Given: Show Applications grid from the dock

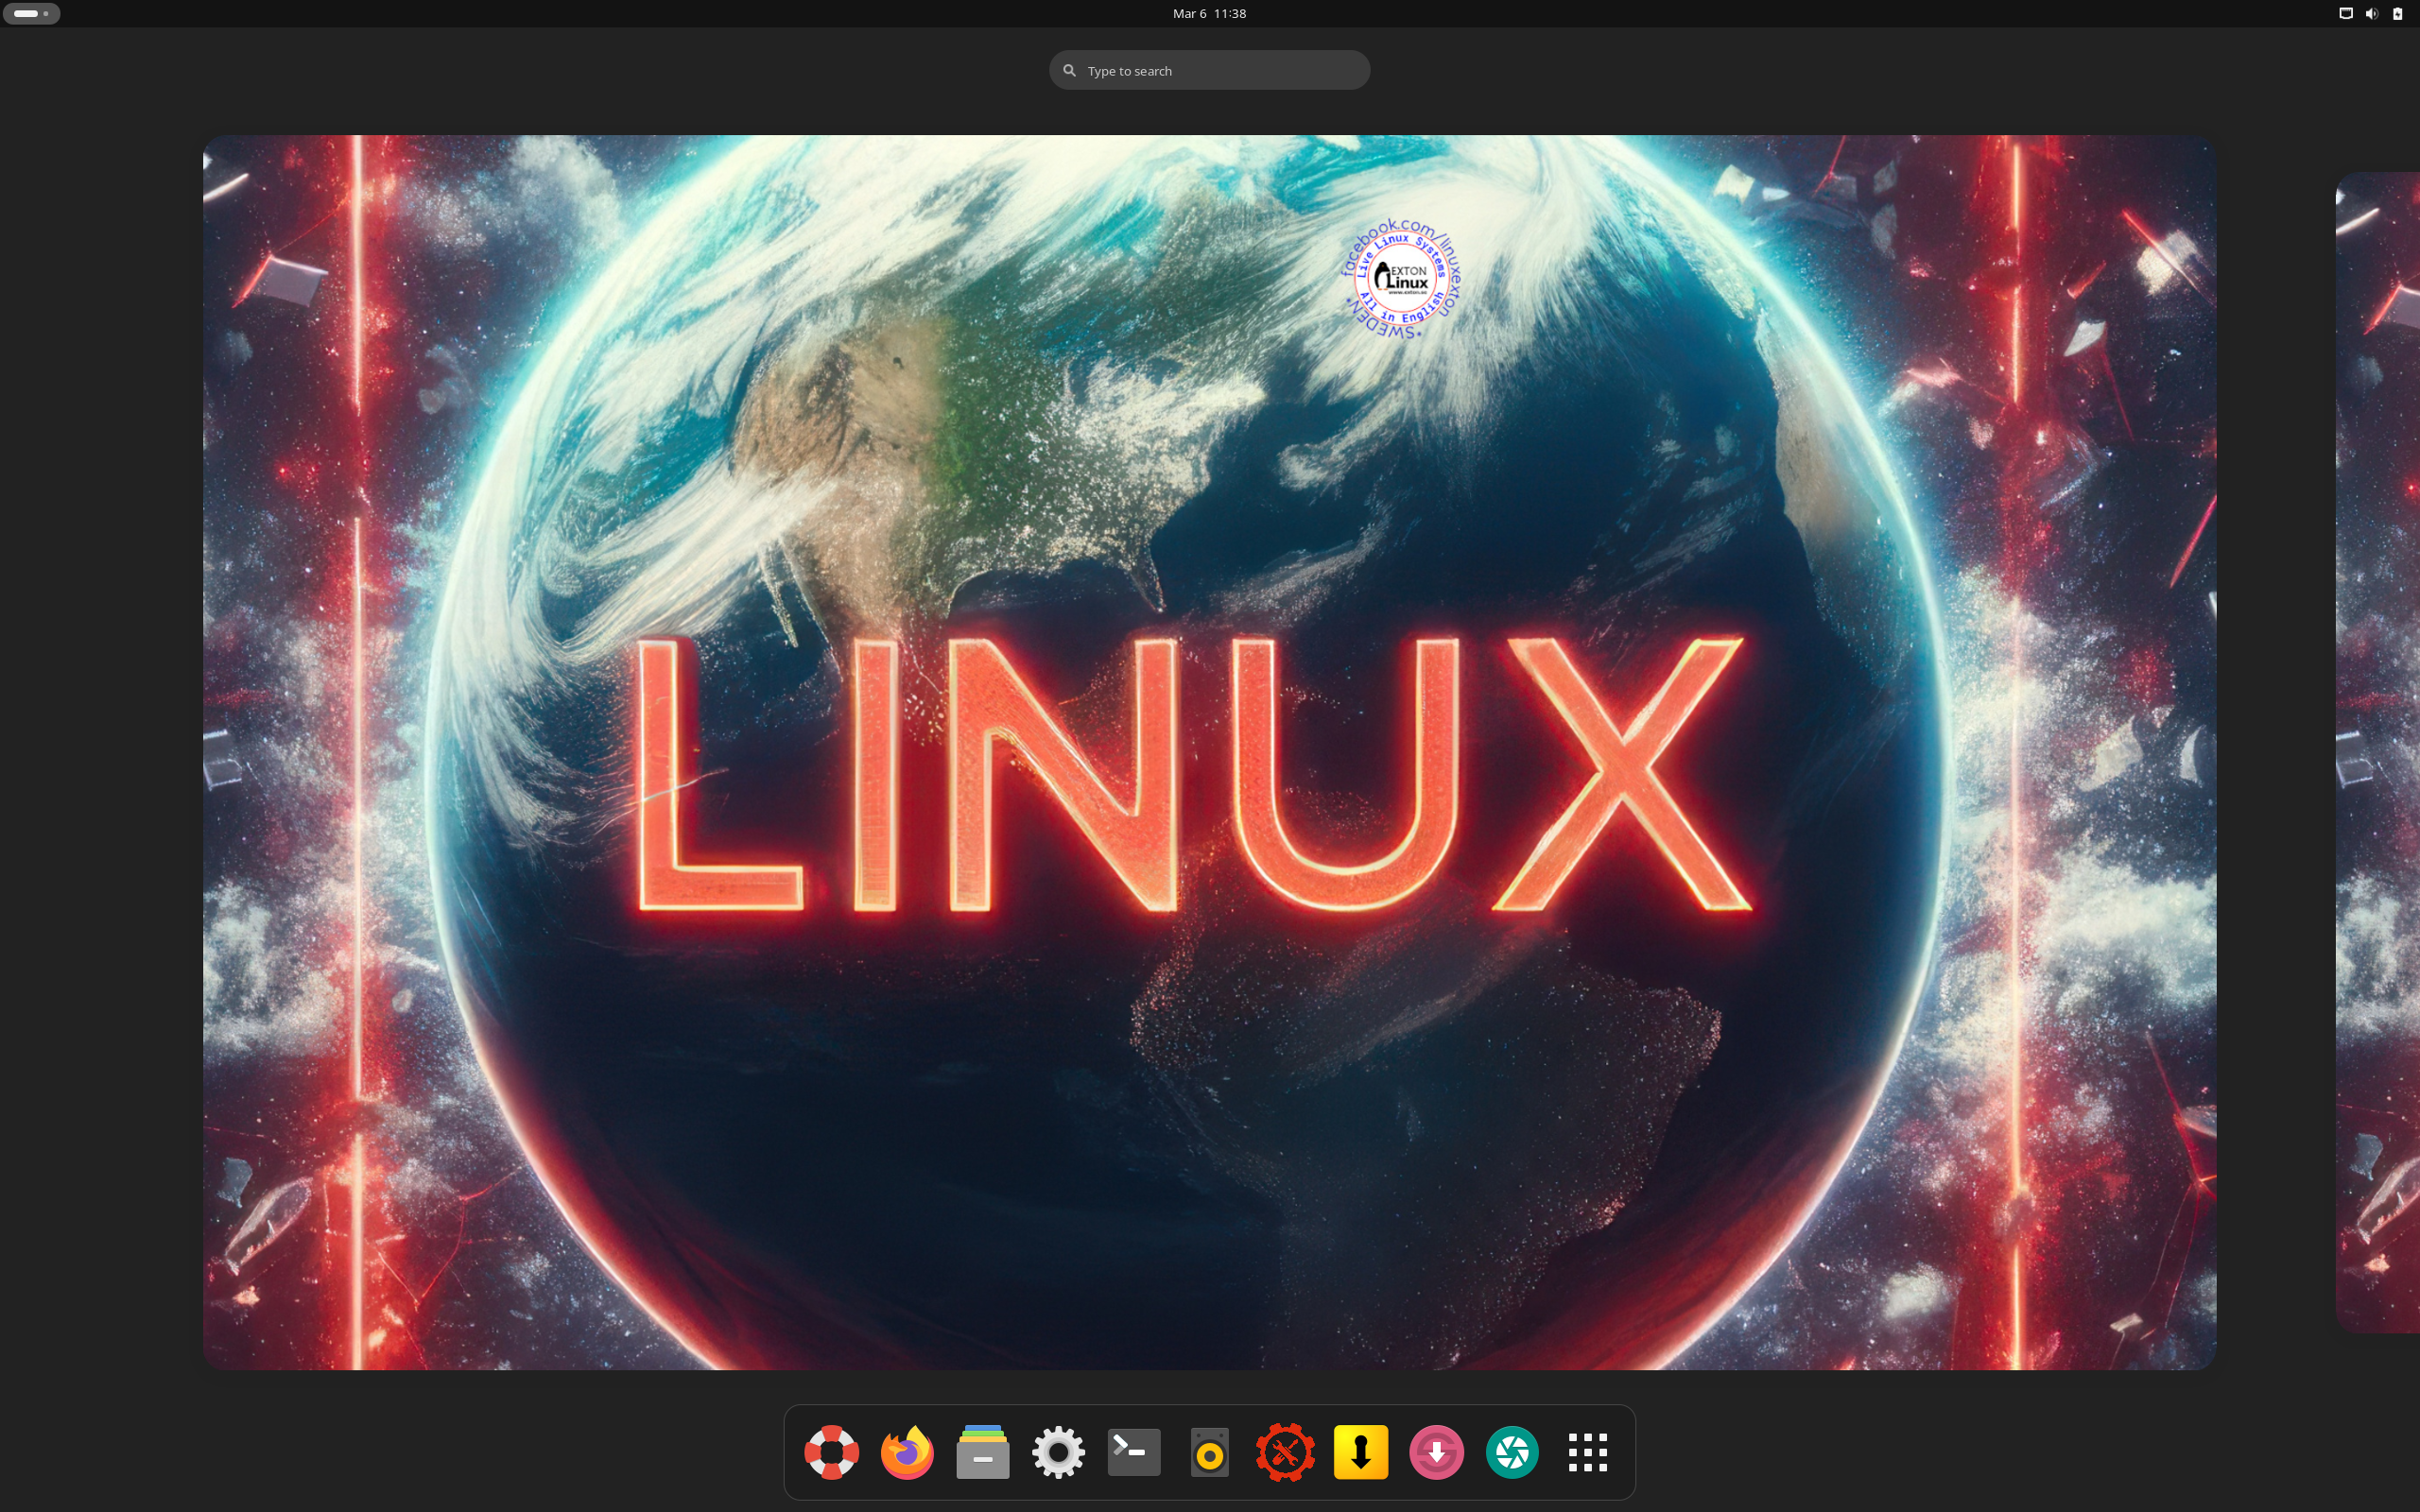Looking at the screenshot, I should [1588, 1452].
